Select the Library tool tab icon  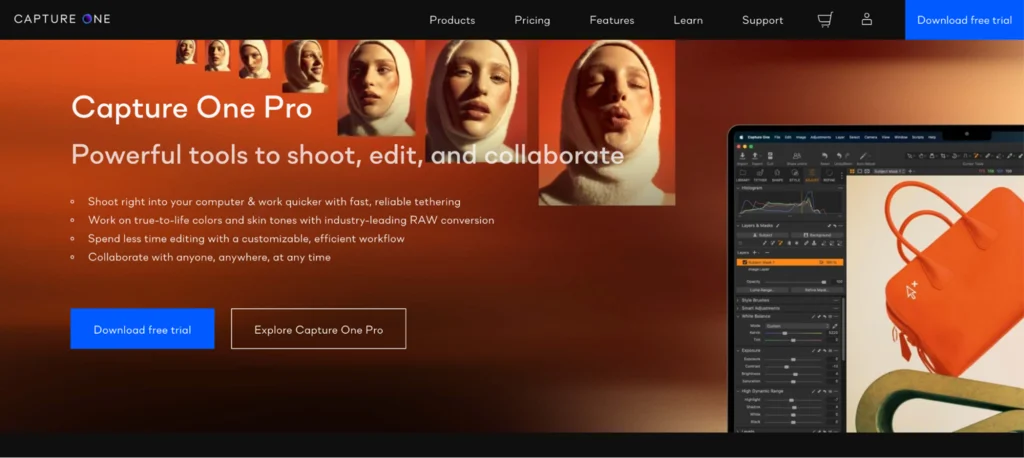click(x=743, y=173)
